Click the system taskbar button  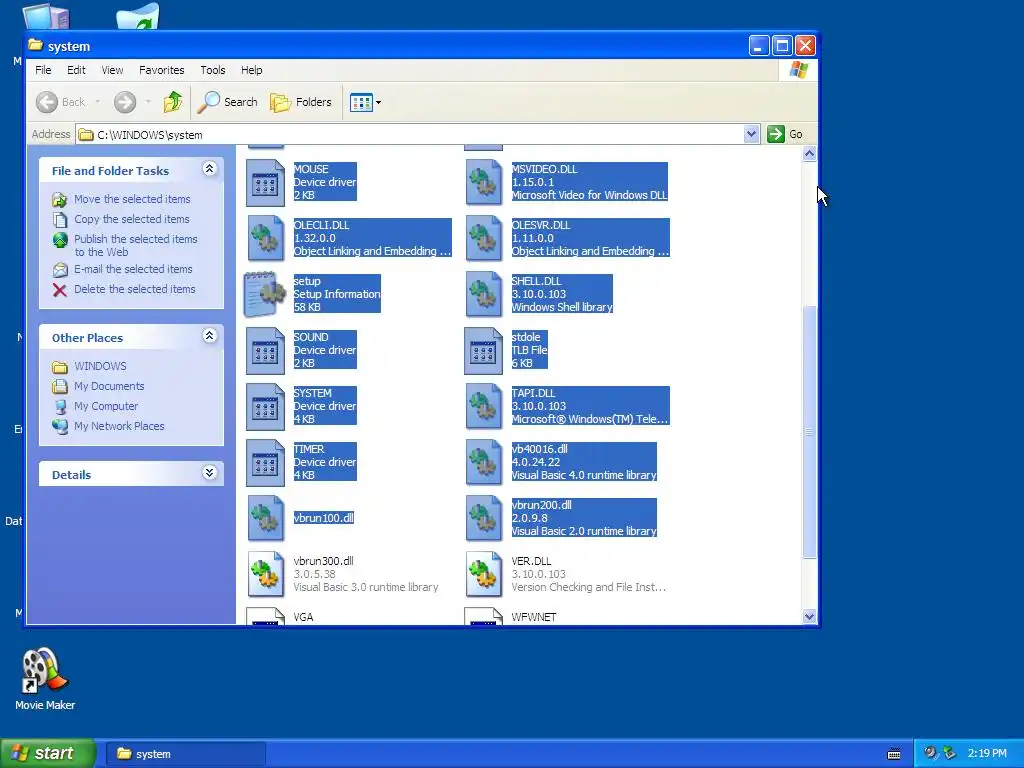point(185,754)
